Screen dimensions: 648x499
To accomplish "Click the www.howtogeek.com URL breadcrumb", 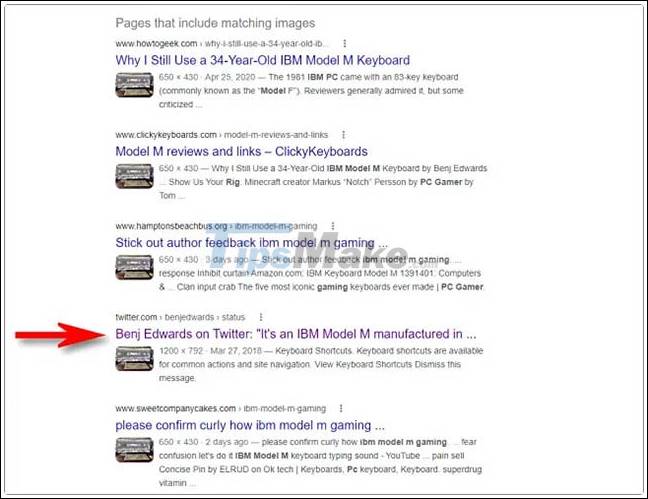I will click(x=222, y=43).
